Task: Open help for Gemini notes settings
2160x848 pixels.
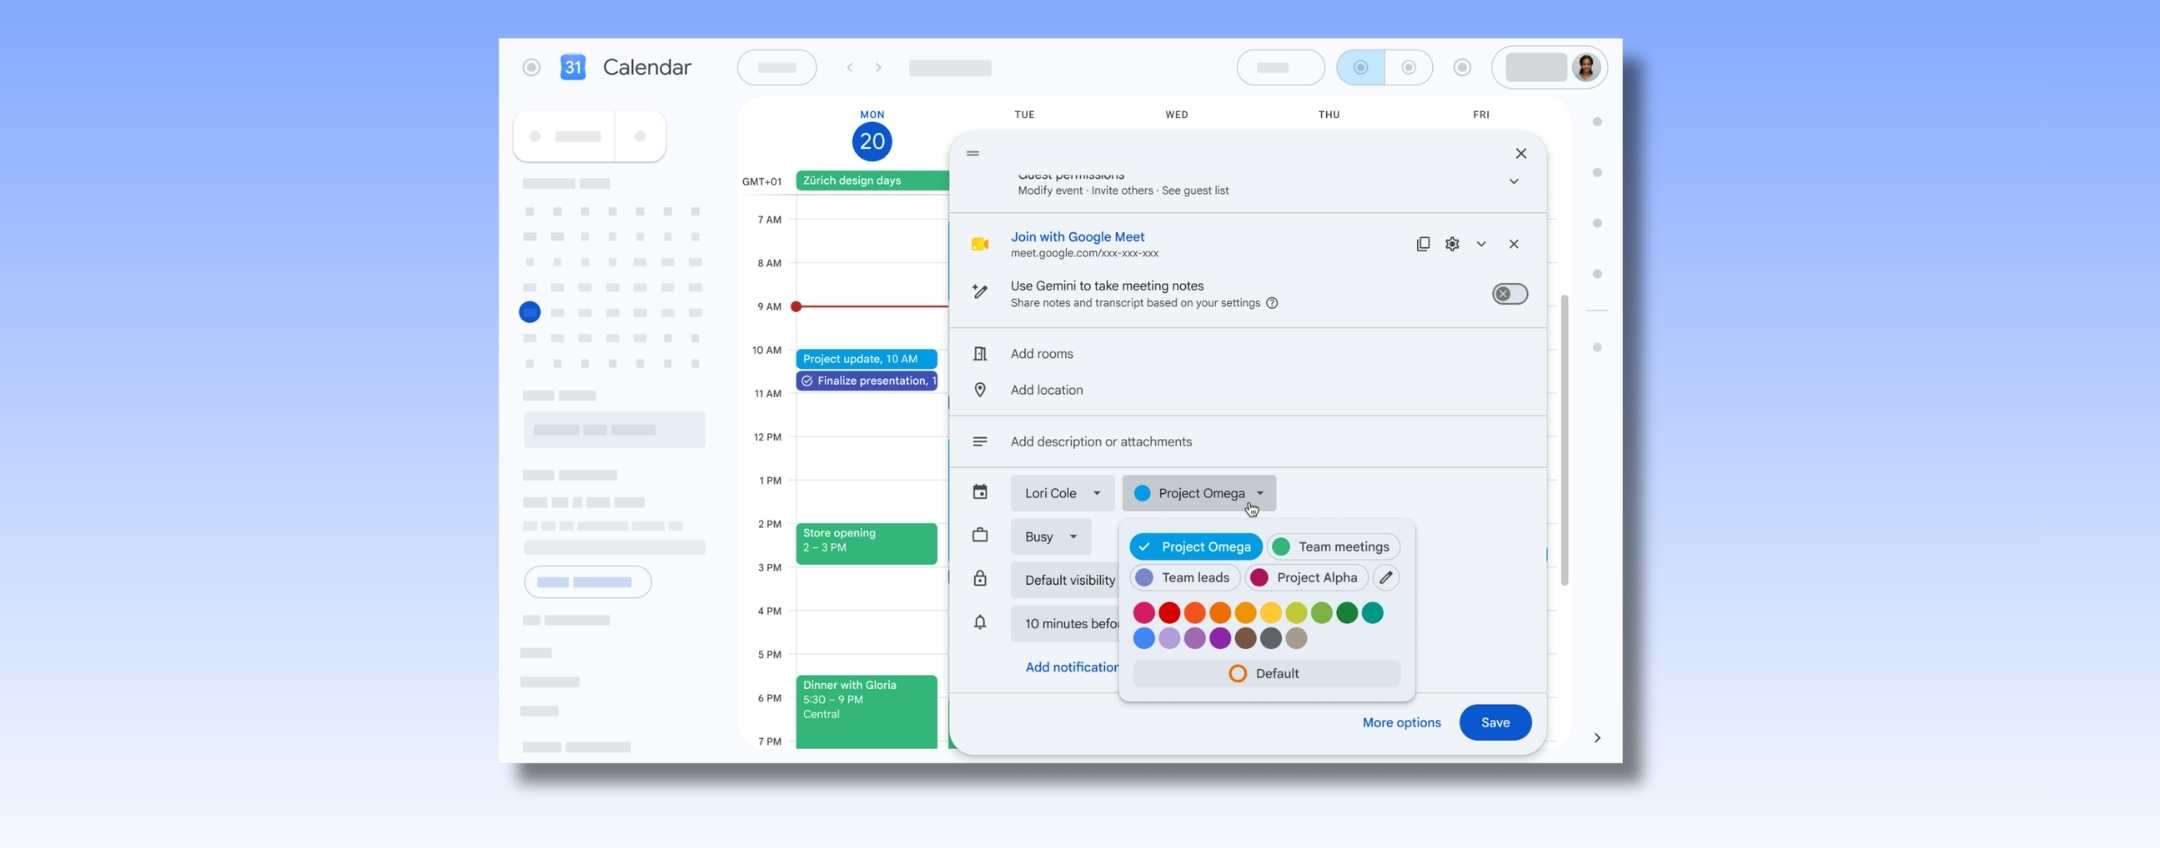Action: coord(1272,303)
